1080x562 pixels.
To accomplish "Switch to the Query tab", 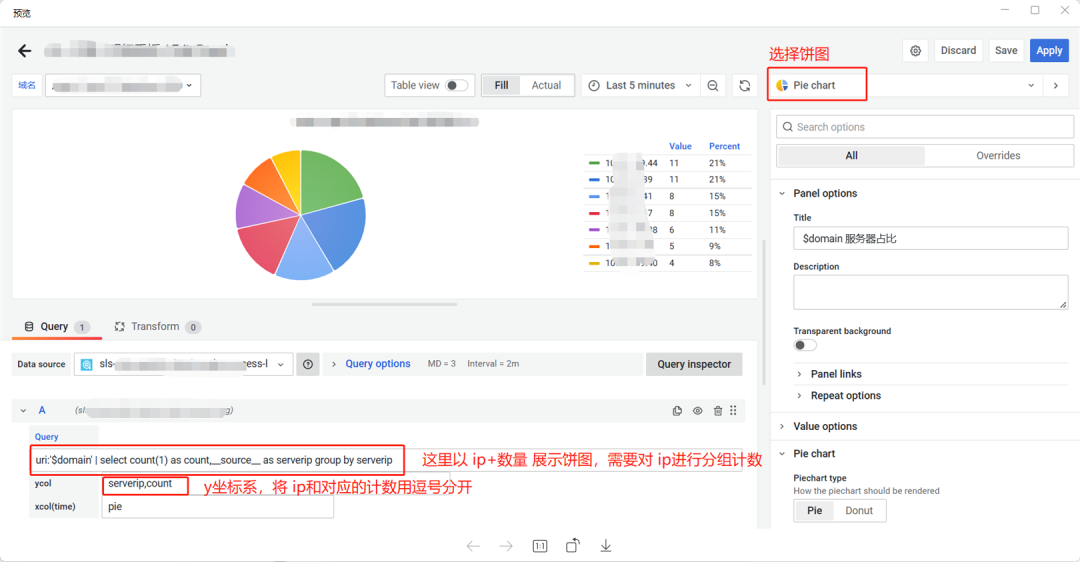I will [56, 326].
